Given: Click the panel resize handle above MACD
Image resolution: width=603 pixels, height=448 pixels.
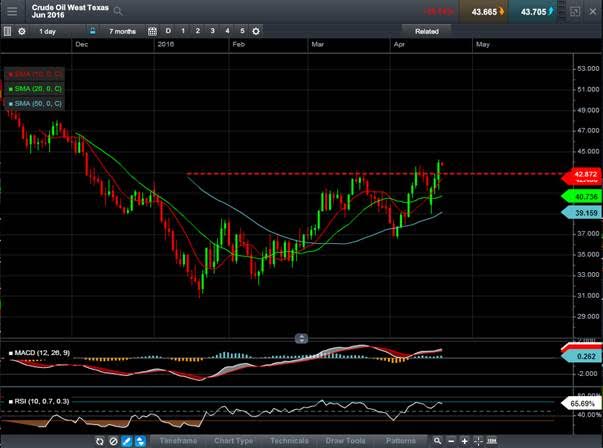Looking at the screenshot, I should point(301,338).
